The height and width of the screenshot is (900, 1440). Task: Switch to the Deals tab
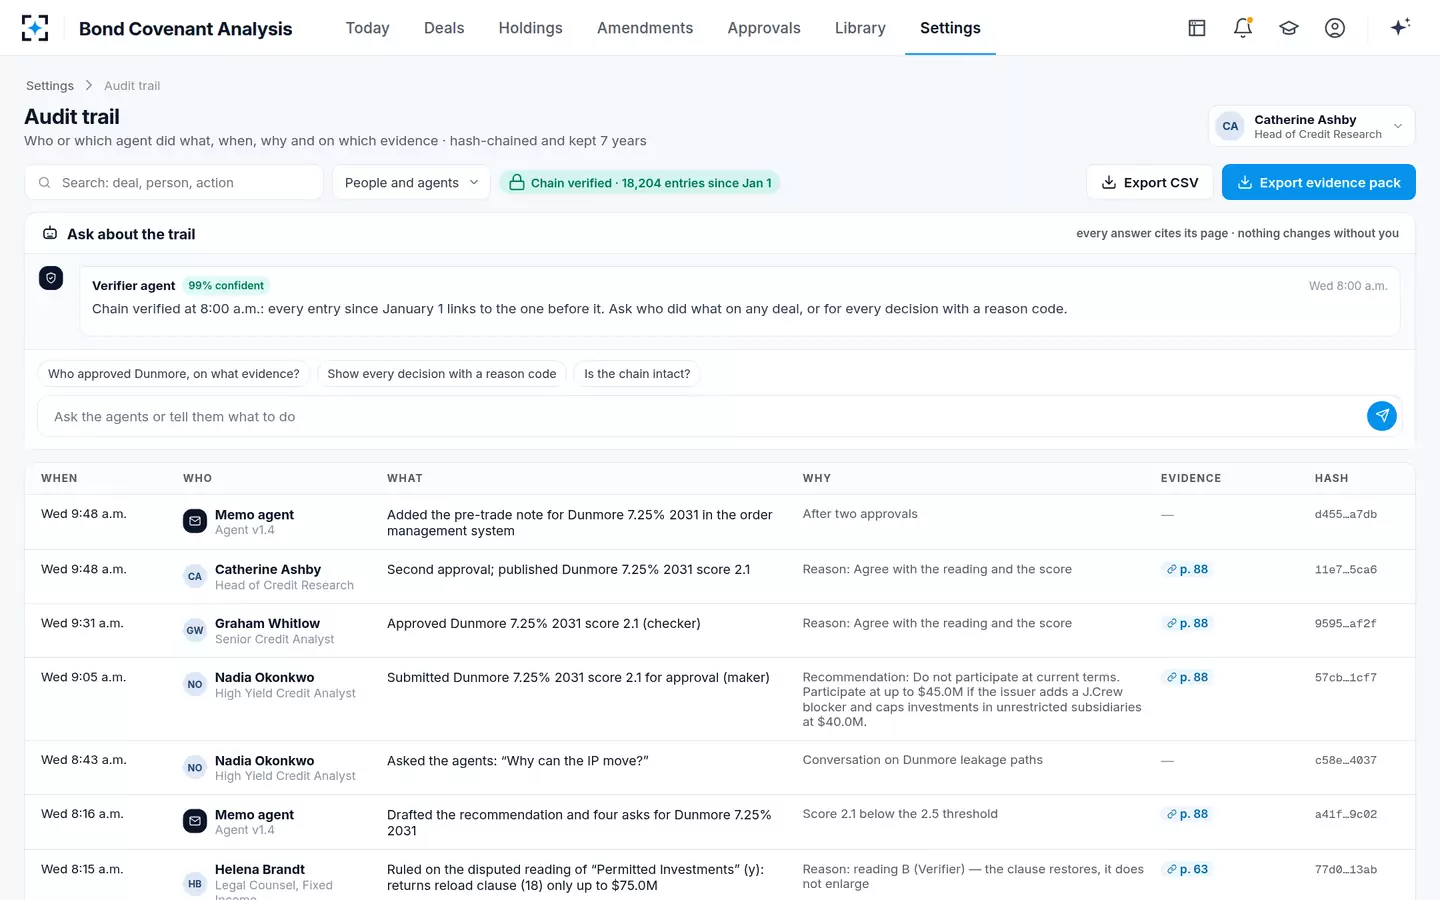(444, 28)
